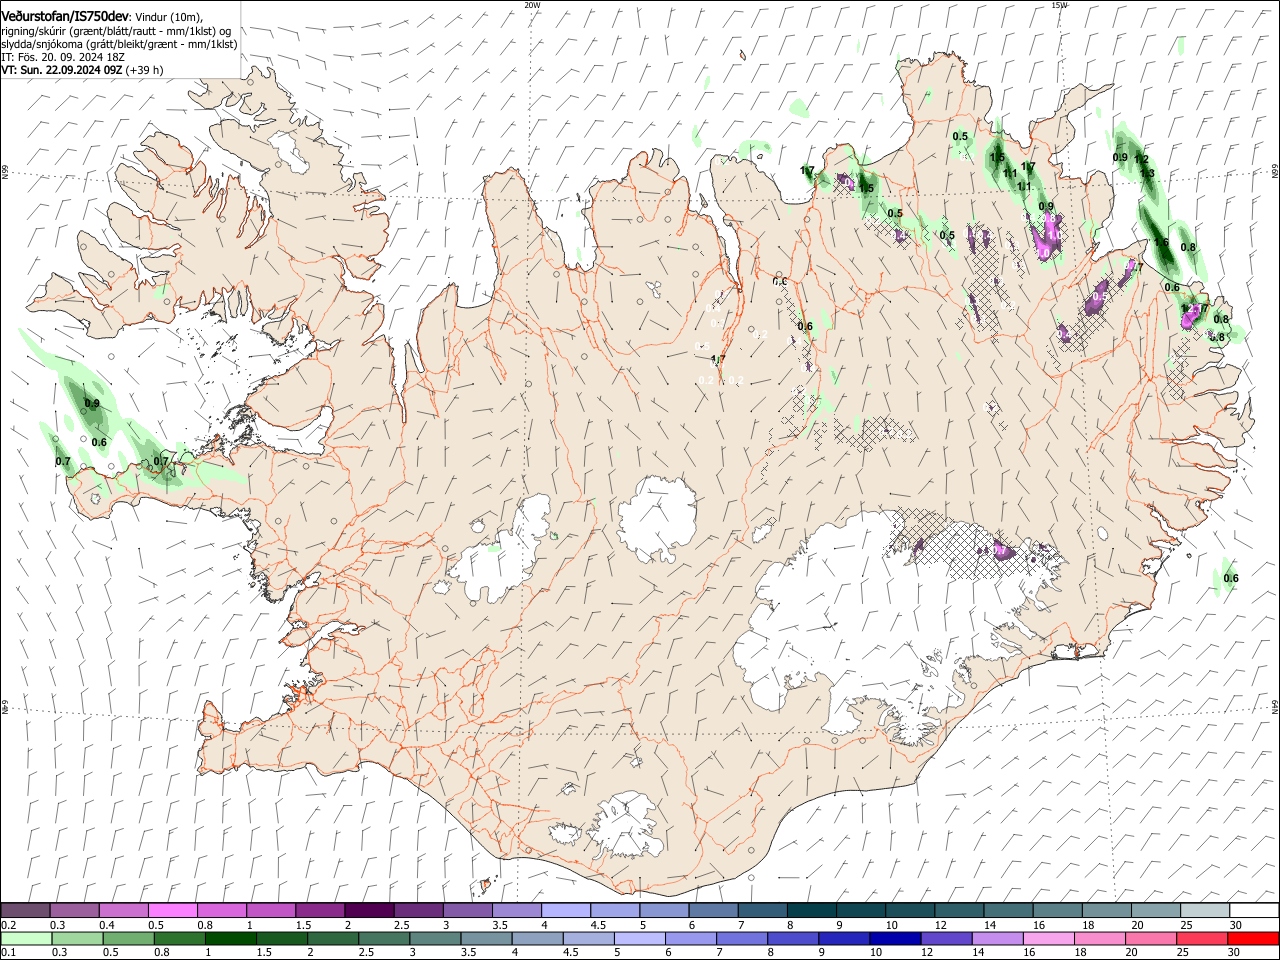The height and width of the screenshot is (960, 1280).
Task: Click the 1.3 precipitation value off the northeast coast
Action: point(1147,174)
